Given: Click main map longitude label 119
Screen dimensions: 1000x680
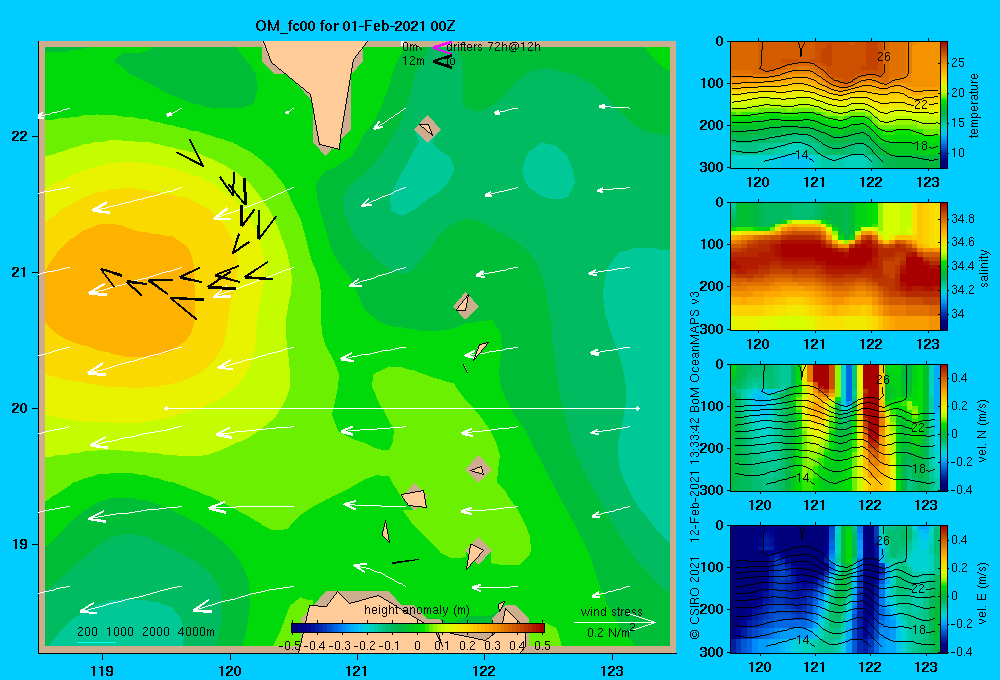Looking at the screenshot, I should point(102,670).
